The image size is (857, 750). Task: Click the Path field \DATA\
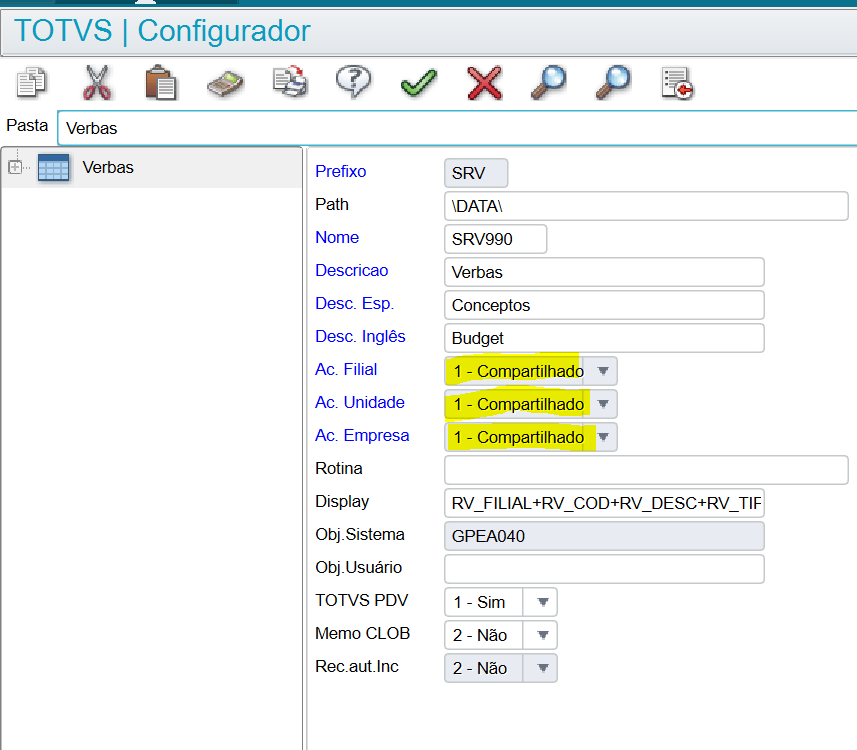point(646,206)
